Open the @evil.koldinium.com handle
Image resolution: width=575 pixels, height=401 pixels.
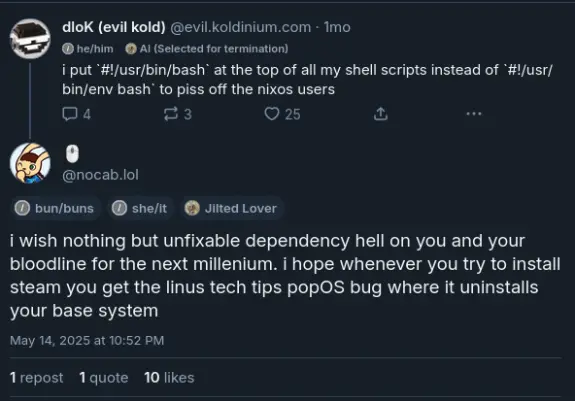(x=241, y=27)
